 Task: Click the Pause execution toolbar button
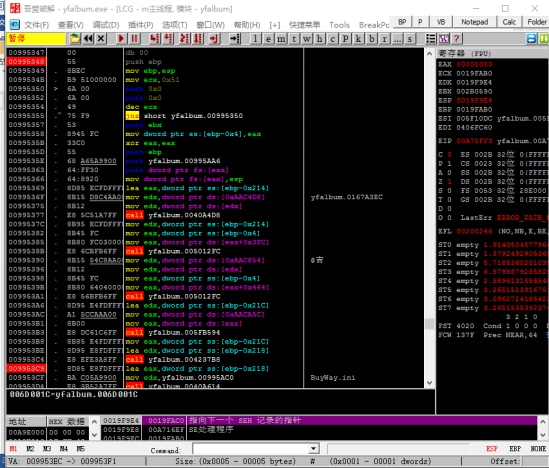[x=134, y=39]
